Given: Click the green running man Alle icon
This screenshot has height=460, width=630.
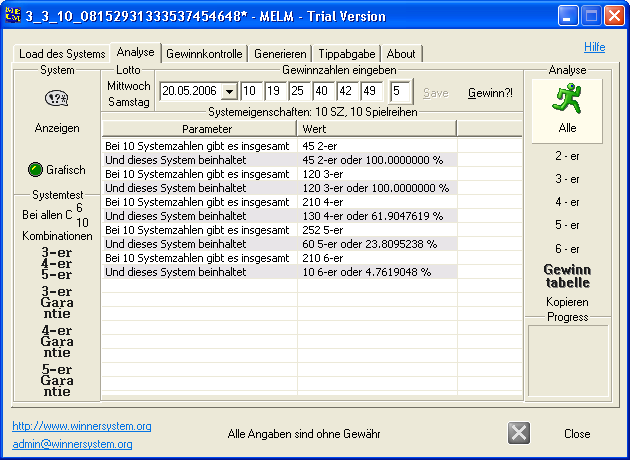Looking at the screenshot, I should coord(567,99).
